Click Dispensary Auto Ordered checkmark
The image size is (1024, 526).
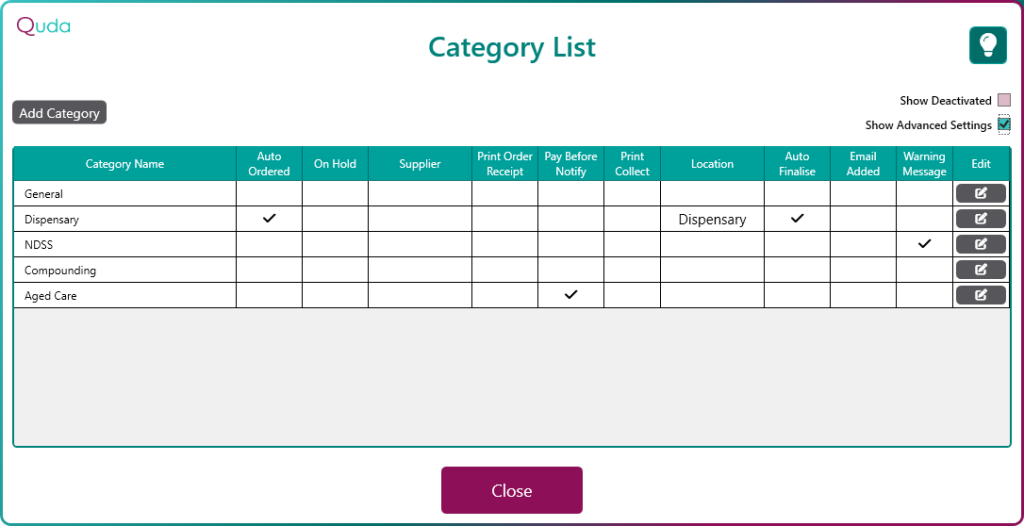(269, 219)
